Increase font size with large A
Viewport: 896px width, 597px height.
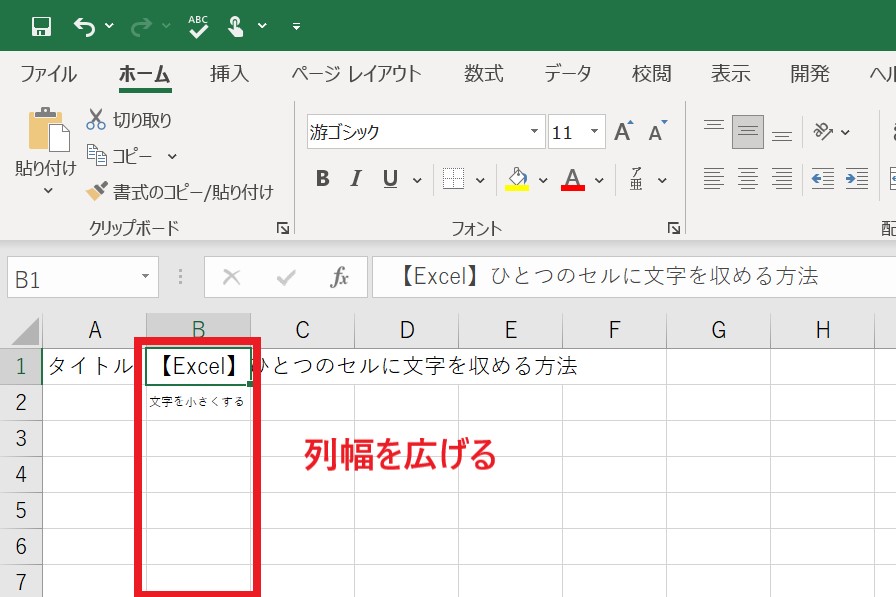[623, 131]
